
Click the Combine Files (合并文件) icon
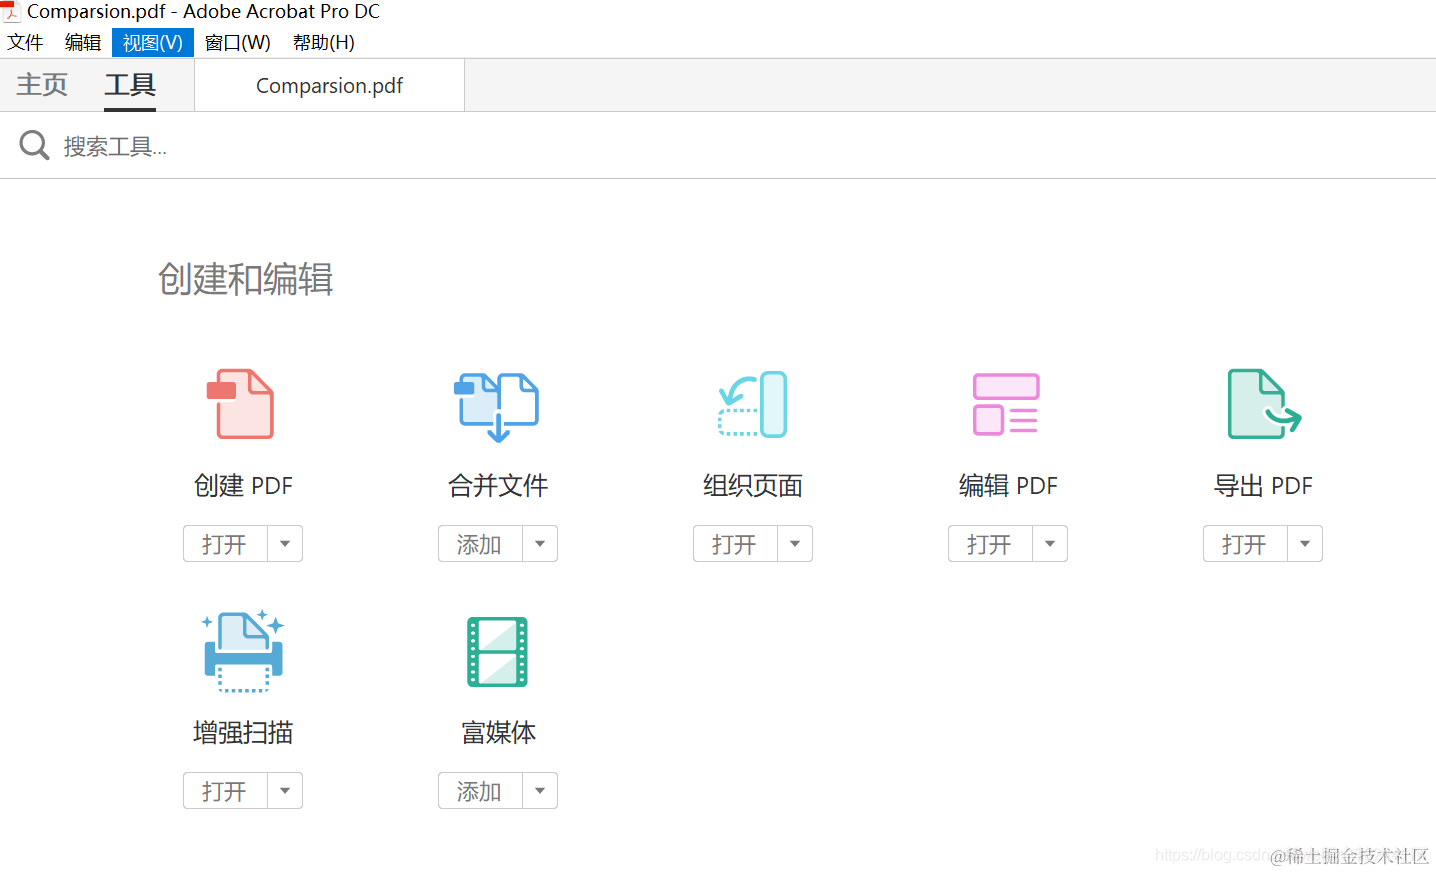[497, 406]
